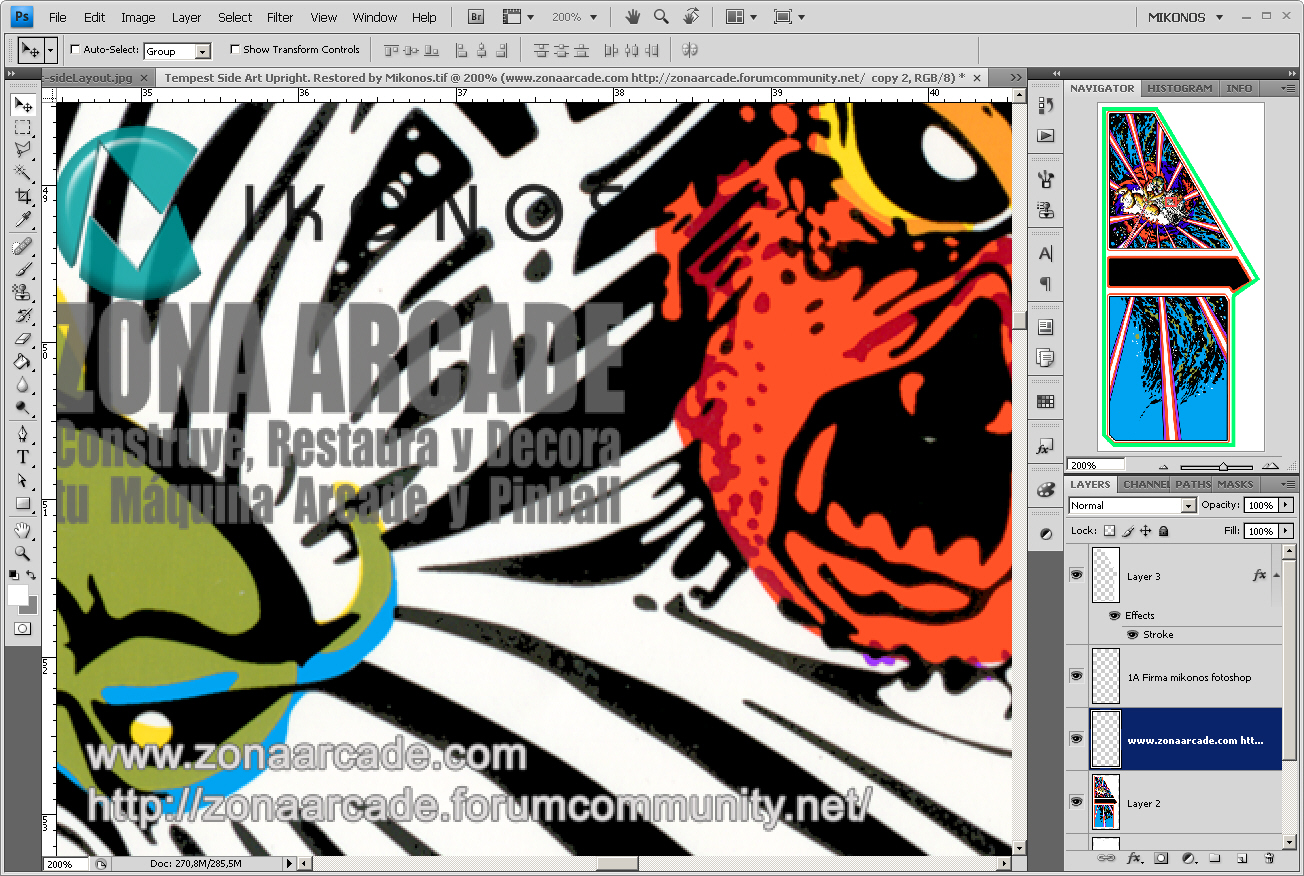
Task: Click the delete layer trash icon
Action: pos(1269,858)
